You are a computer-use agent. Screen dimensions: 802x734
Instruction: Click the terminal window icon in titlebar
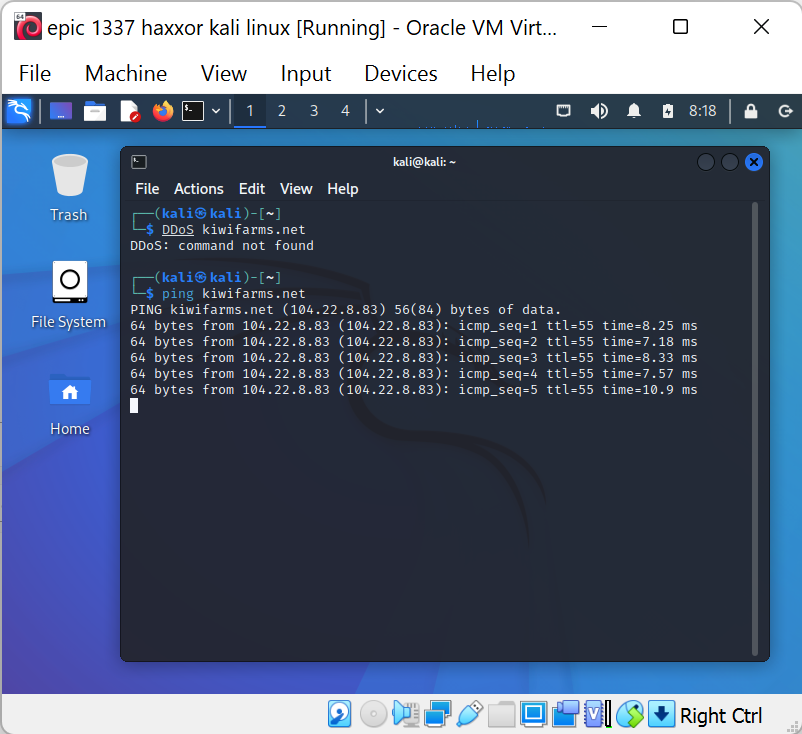[x=139, y=162]
